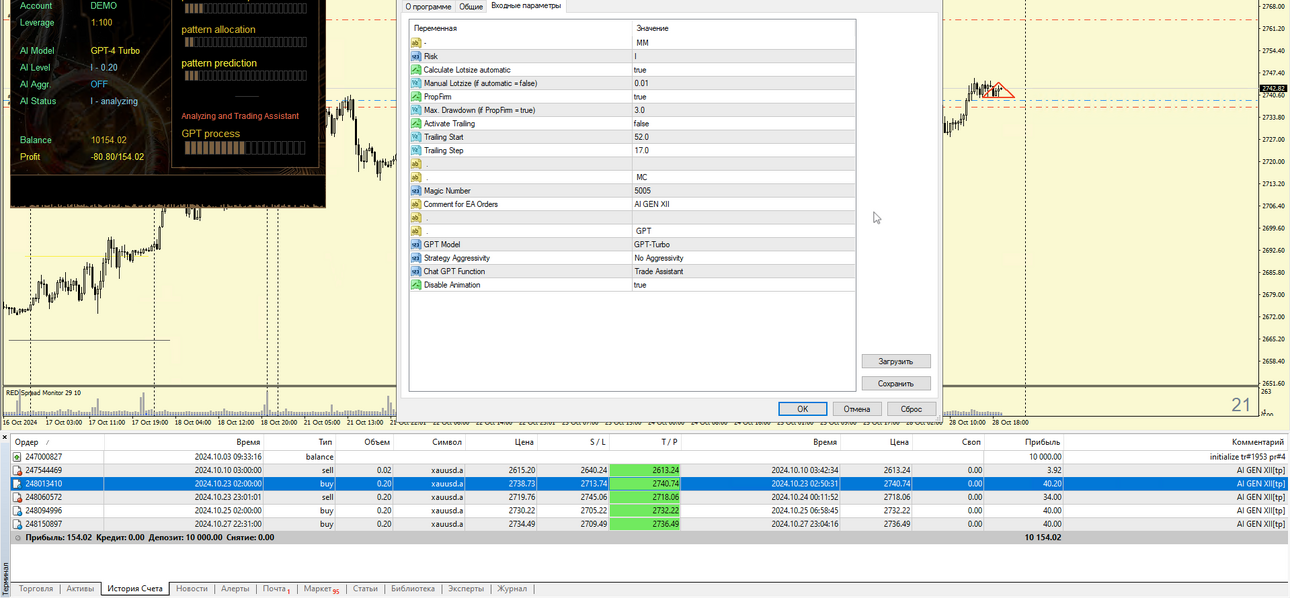Screen dimensions: 1290x598
Task: Click the S / L column header
Action: (598, 441)
